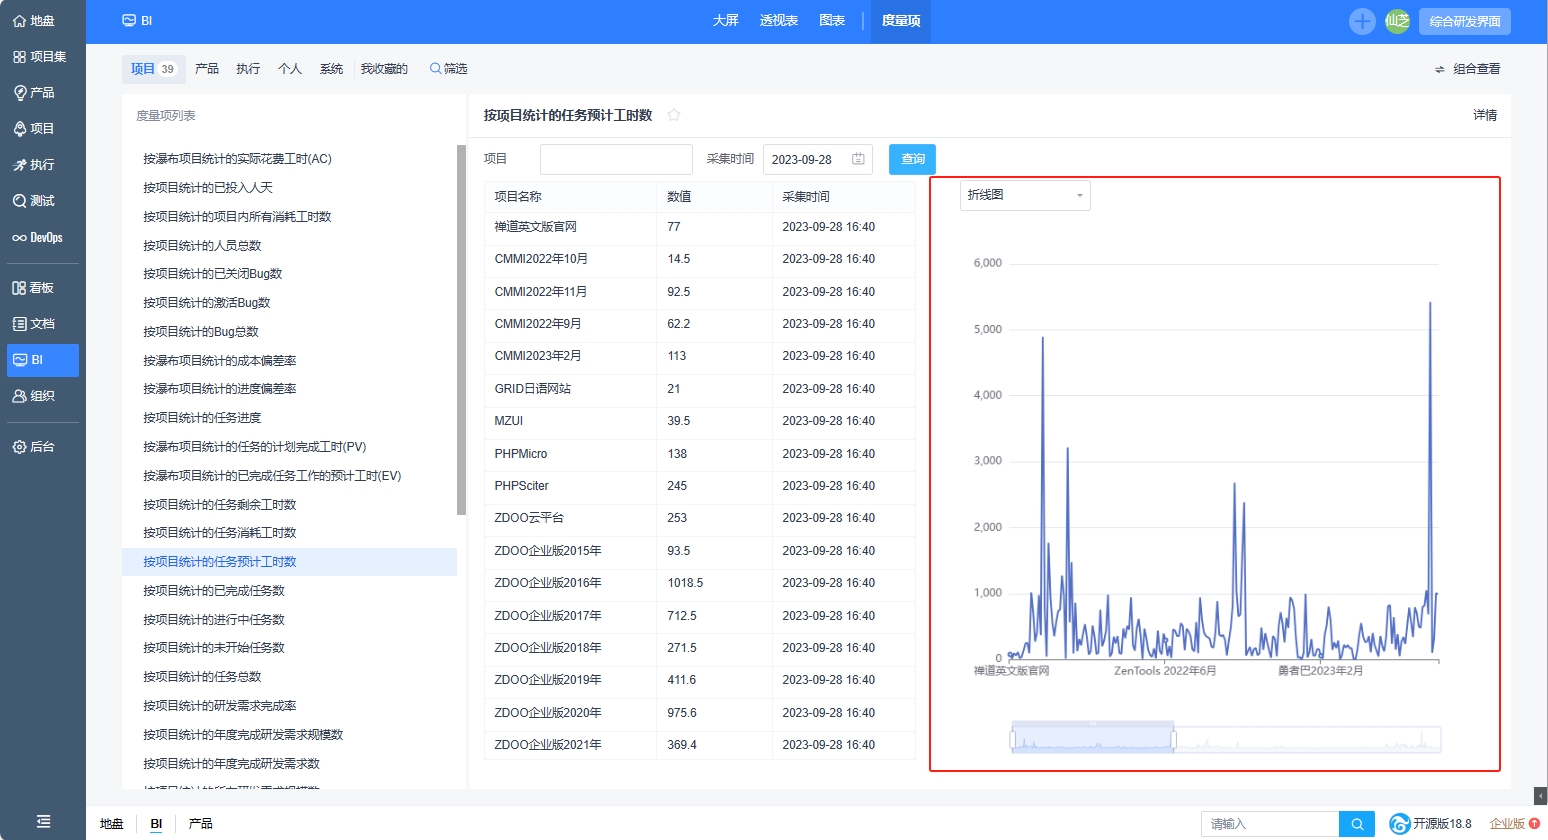Open the 折线图 chart type dropdown
This screenshot has width=1548, height=840.
tap(1025, 195)
